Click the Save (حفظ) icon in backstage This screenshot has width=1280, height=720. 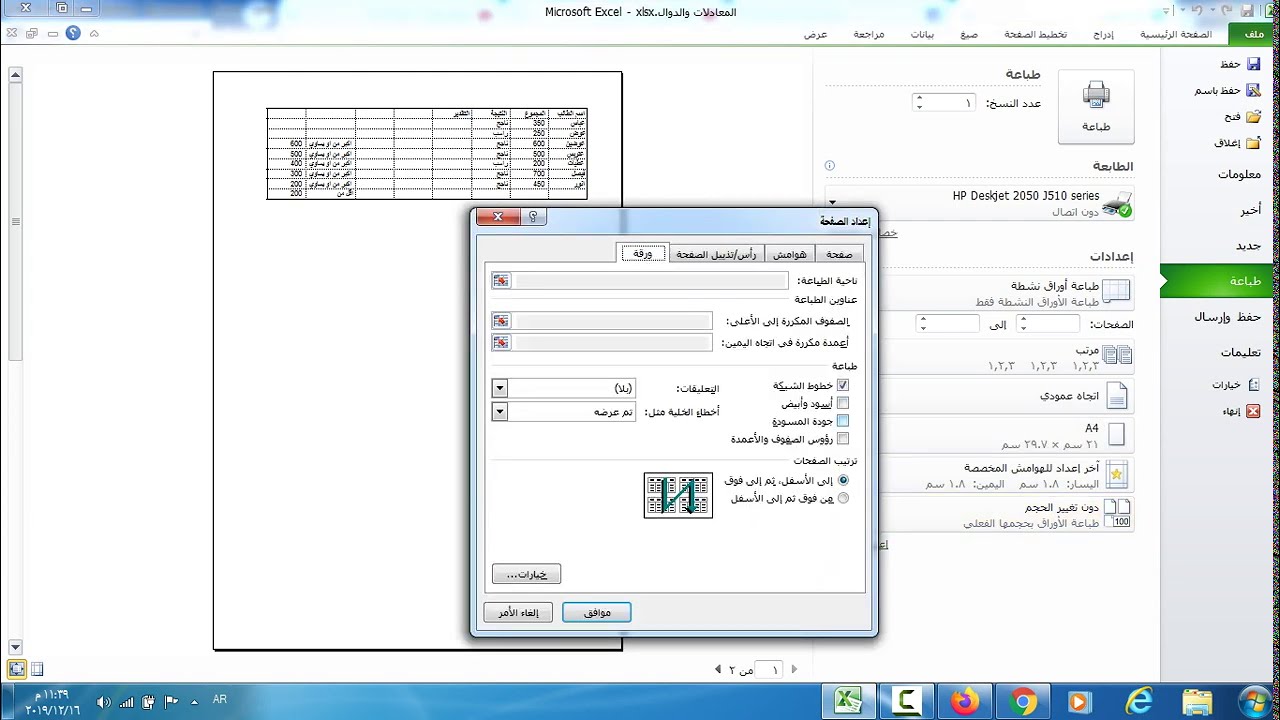click(x=1253, y=64)
